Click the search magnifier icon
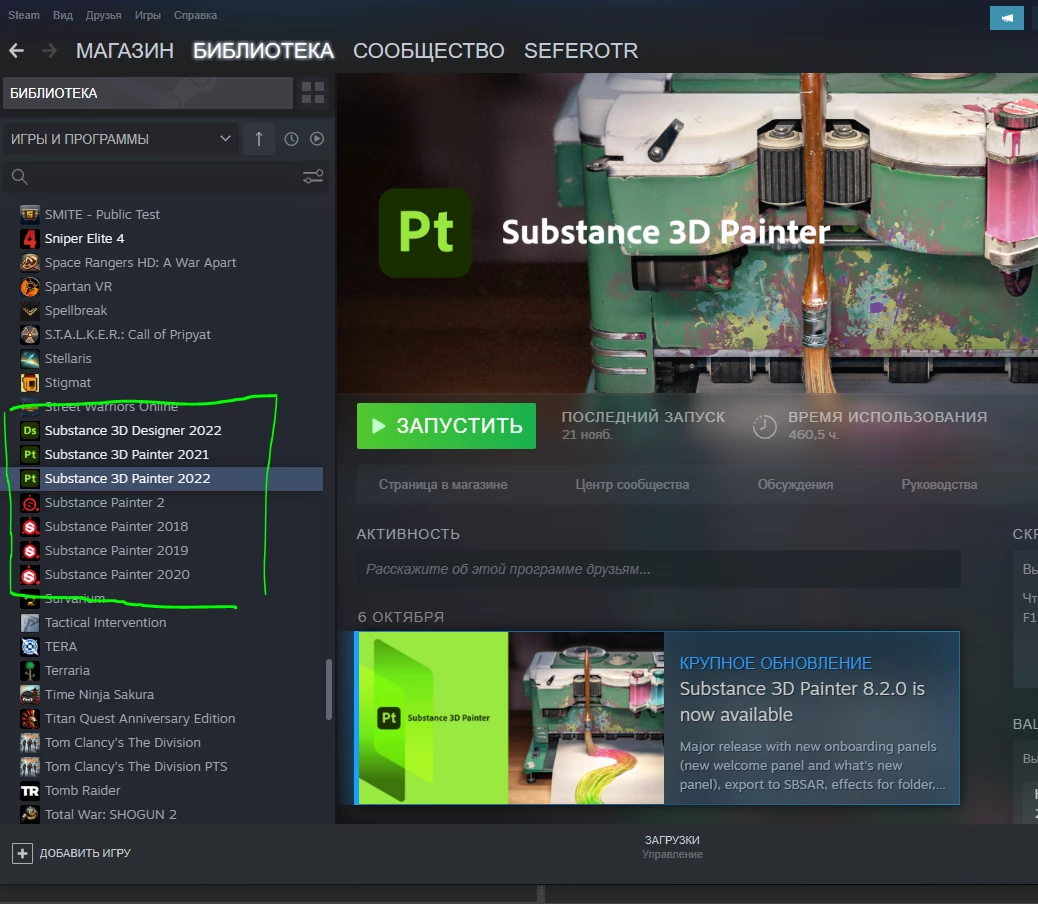This screenshot has width=1038, height=904. (20, 177)
